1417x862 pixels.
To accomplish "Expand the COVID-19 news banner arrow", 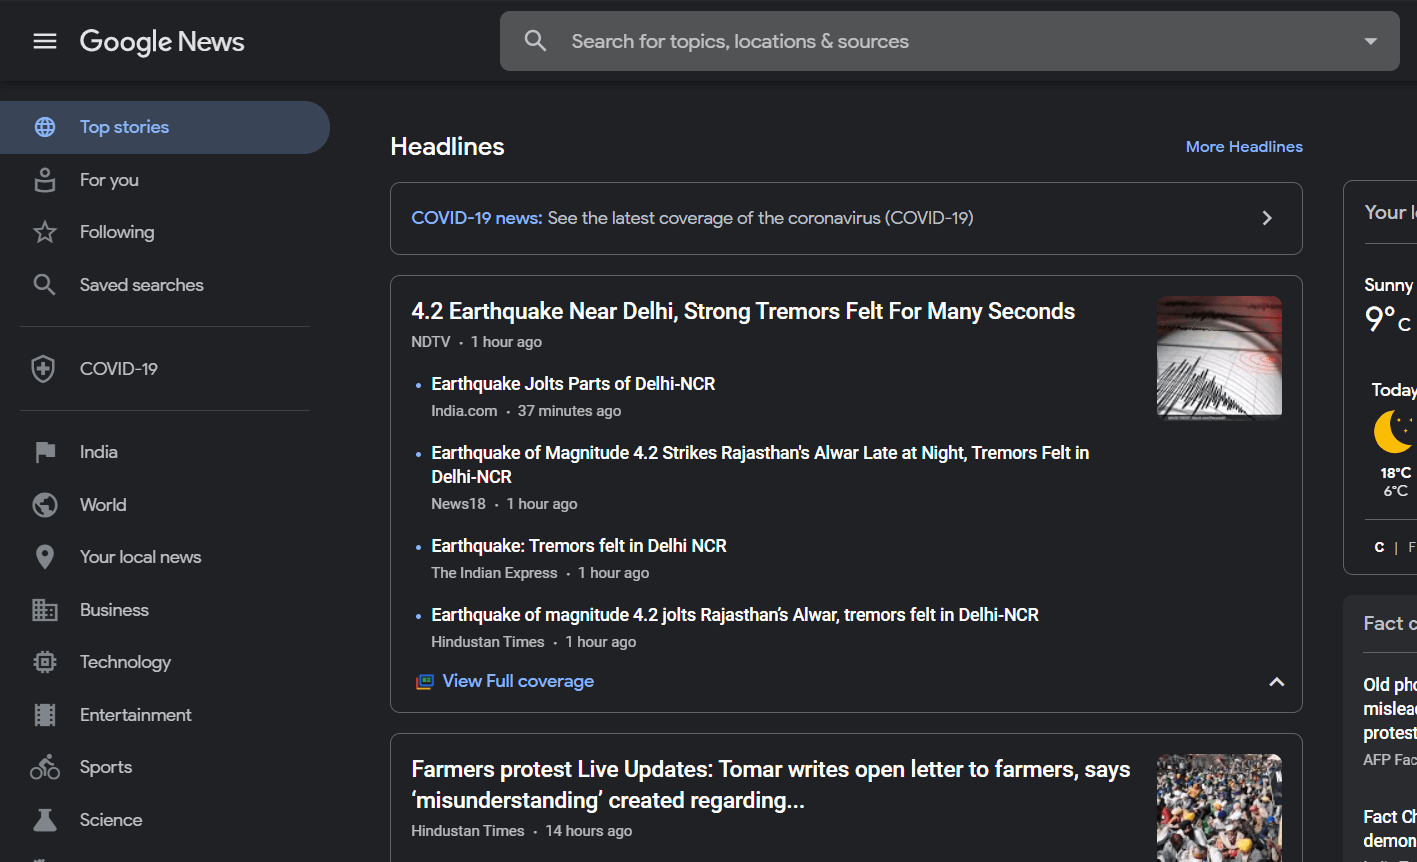I will tap(1267, 218).
